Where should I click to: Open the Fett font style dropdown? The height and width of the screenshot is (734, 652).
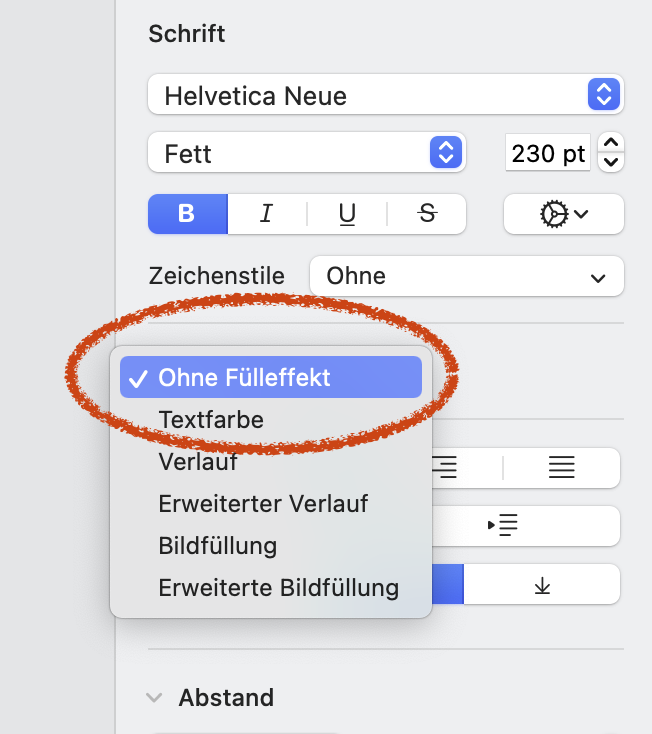[305, 154]
